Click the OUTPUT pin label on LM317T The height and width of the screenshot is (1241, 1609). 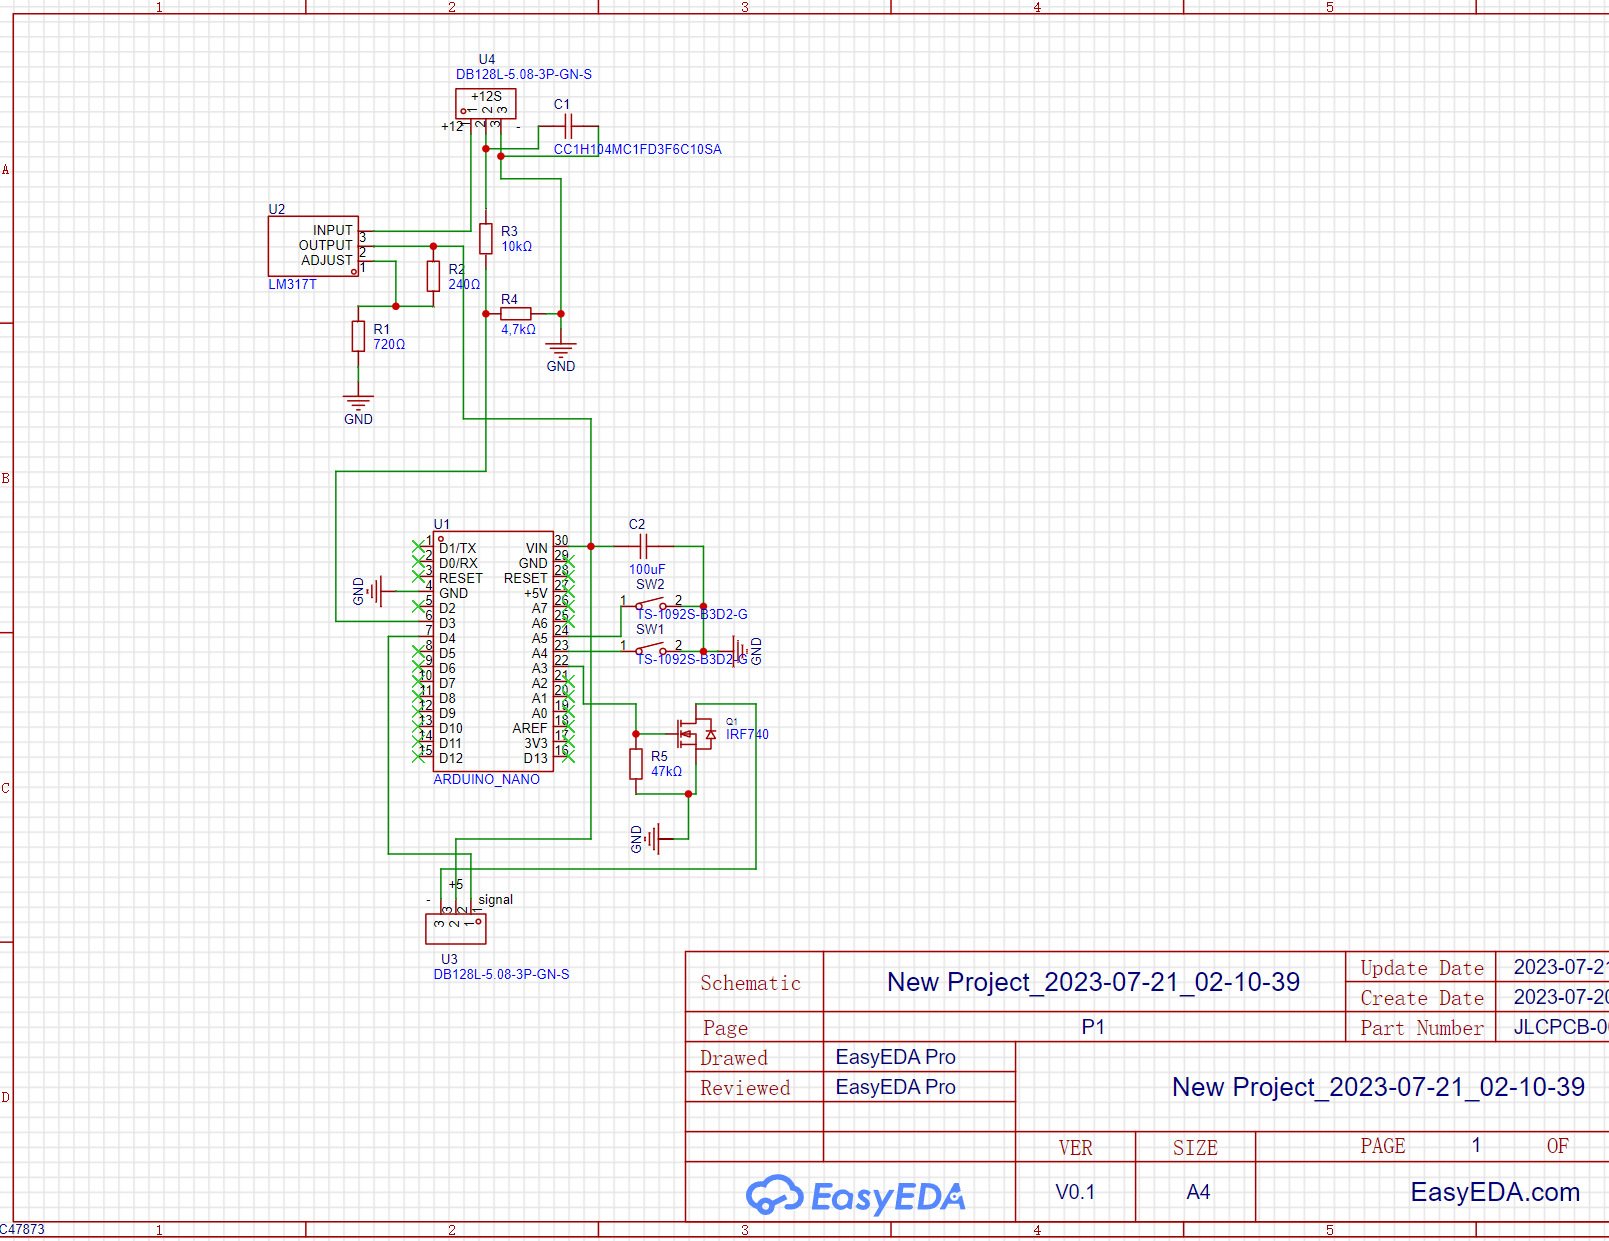[x=325, y=245]
